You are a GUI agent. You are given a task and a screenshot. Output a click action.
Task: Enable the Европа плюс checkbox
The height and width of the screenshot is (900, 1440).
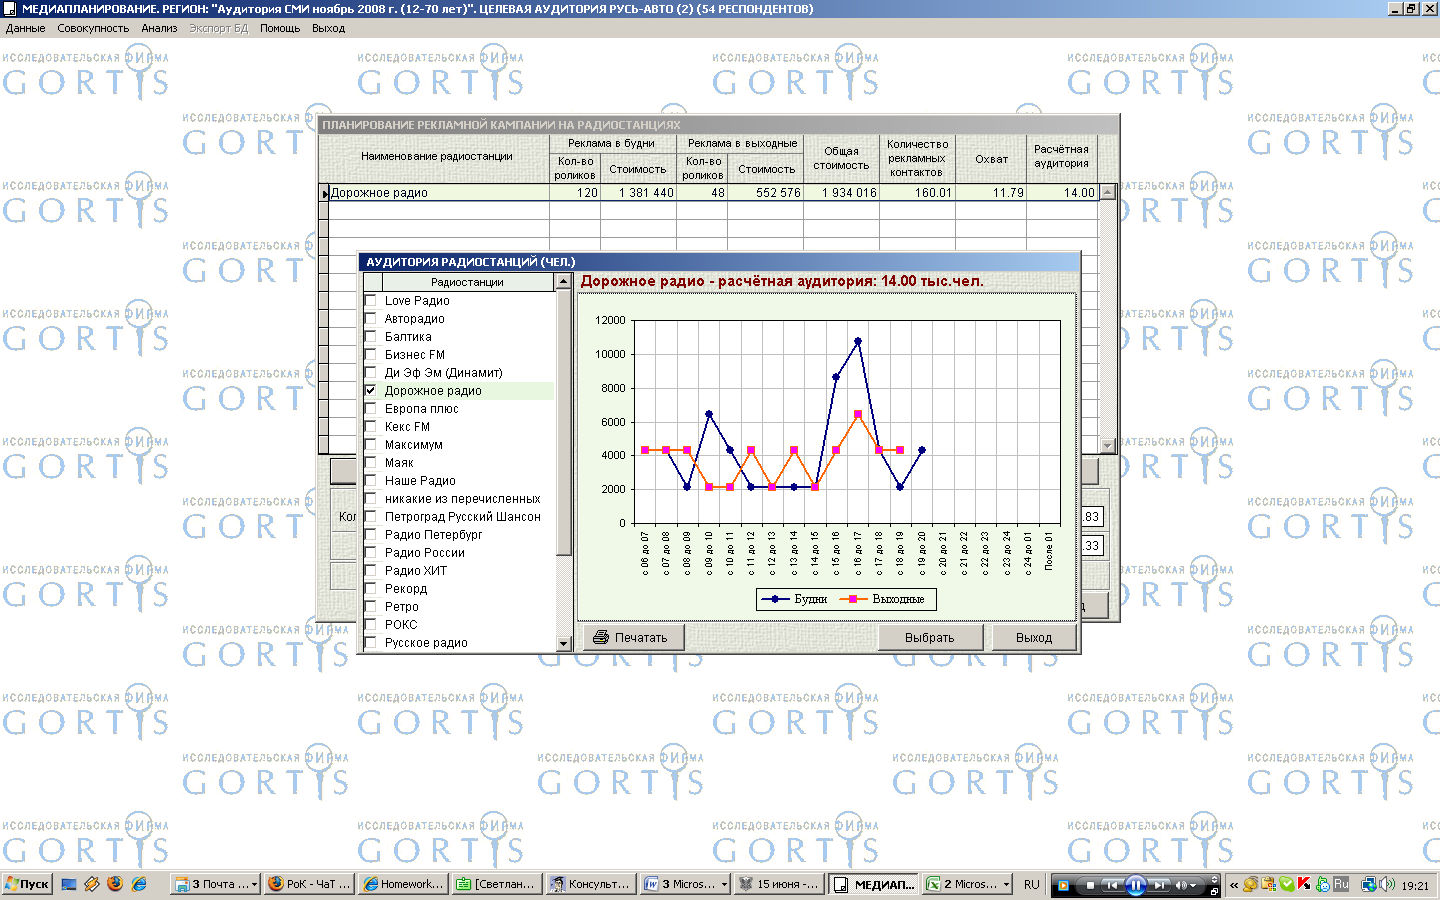click(371, 409)
